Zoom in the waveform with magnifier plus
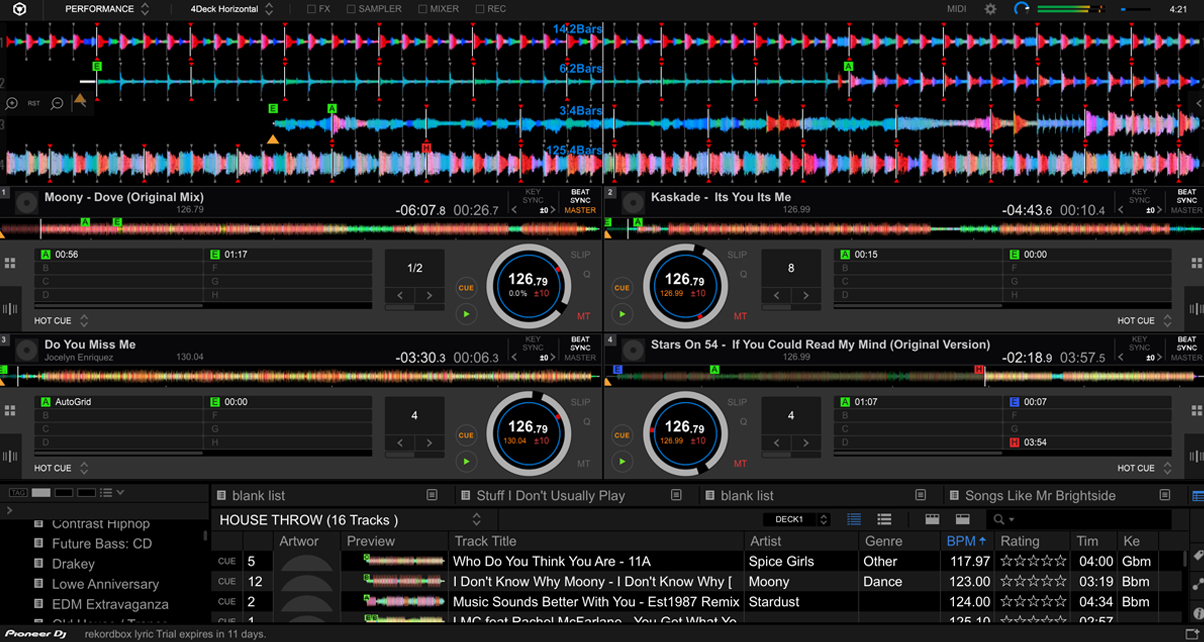 click(x=11, y=103)
